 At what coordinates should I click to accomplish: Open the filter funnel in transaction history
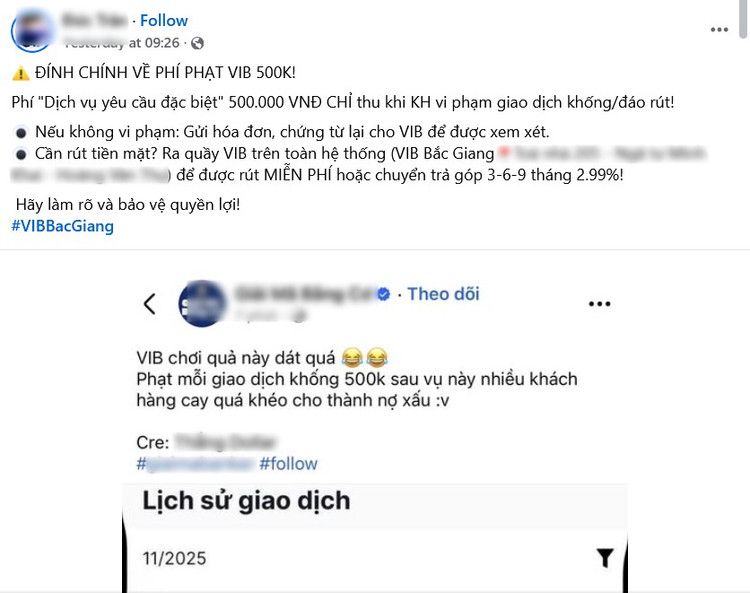[x=605, y=558]
